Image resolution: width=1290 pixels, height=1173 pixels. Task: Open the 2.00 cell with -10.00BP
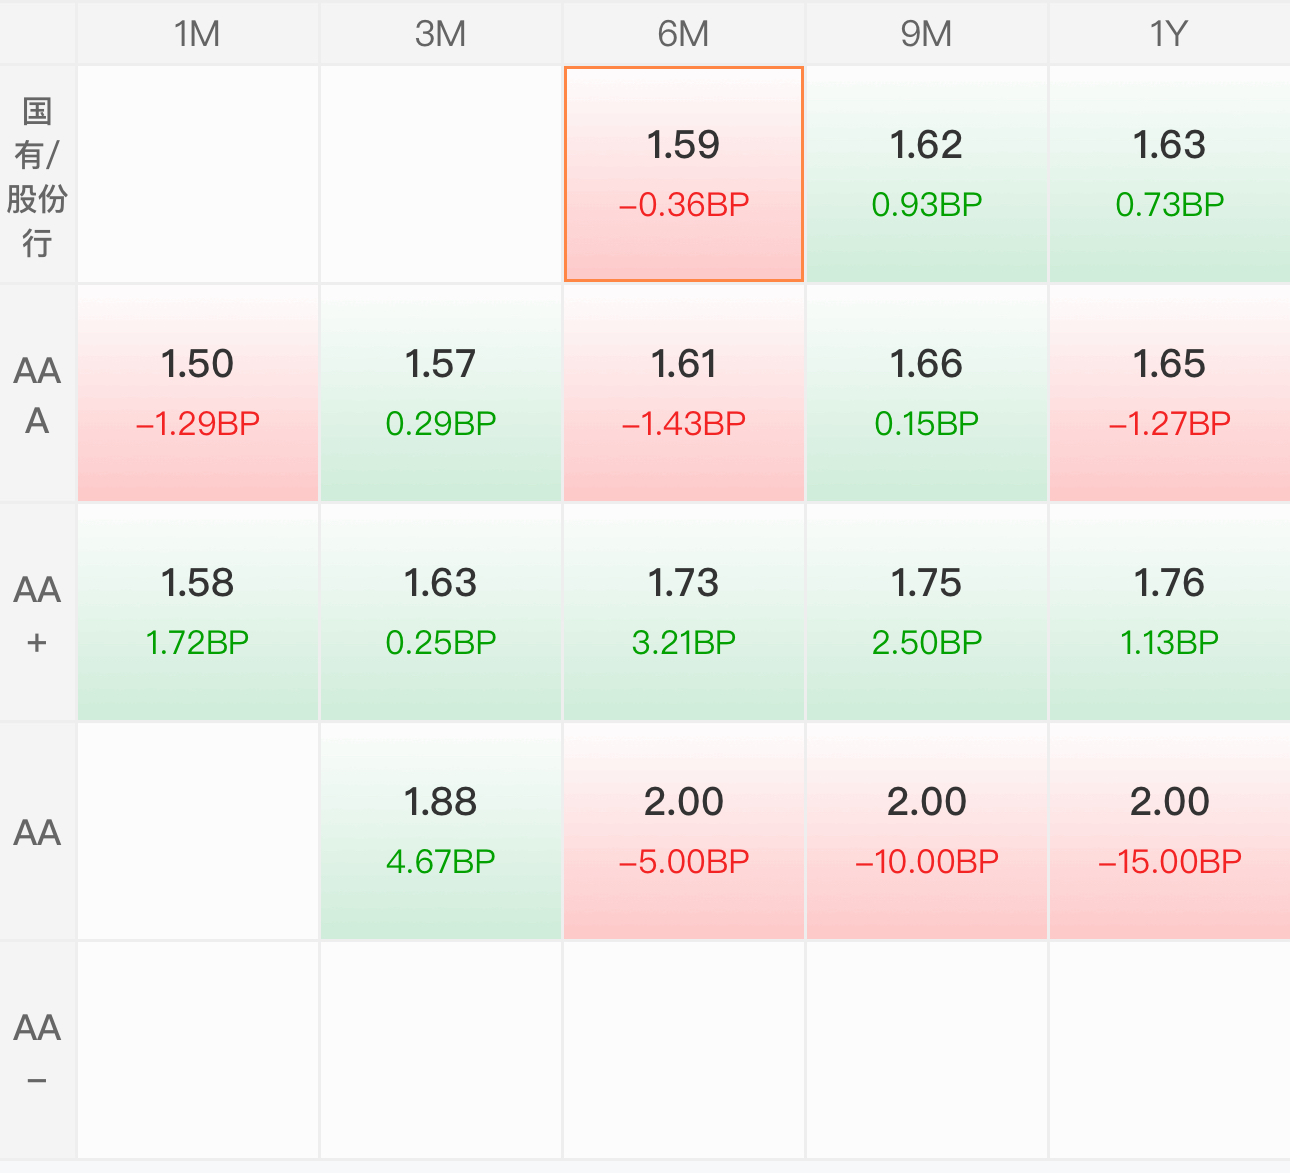pyautogui.click(x=927, y=831)
